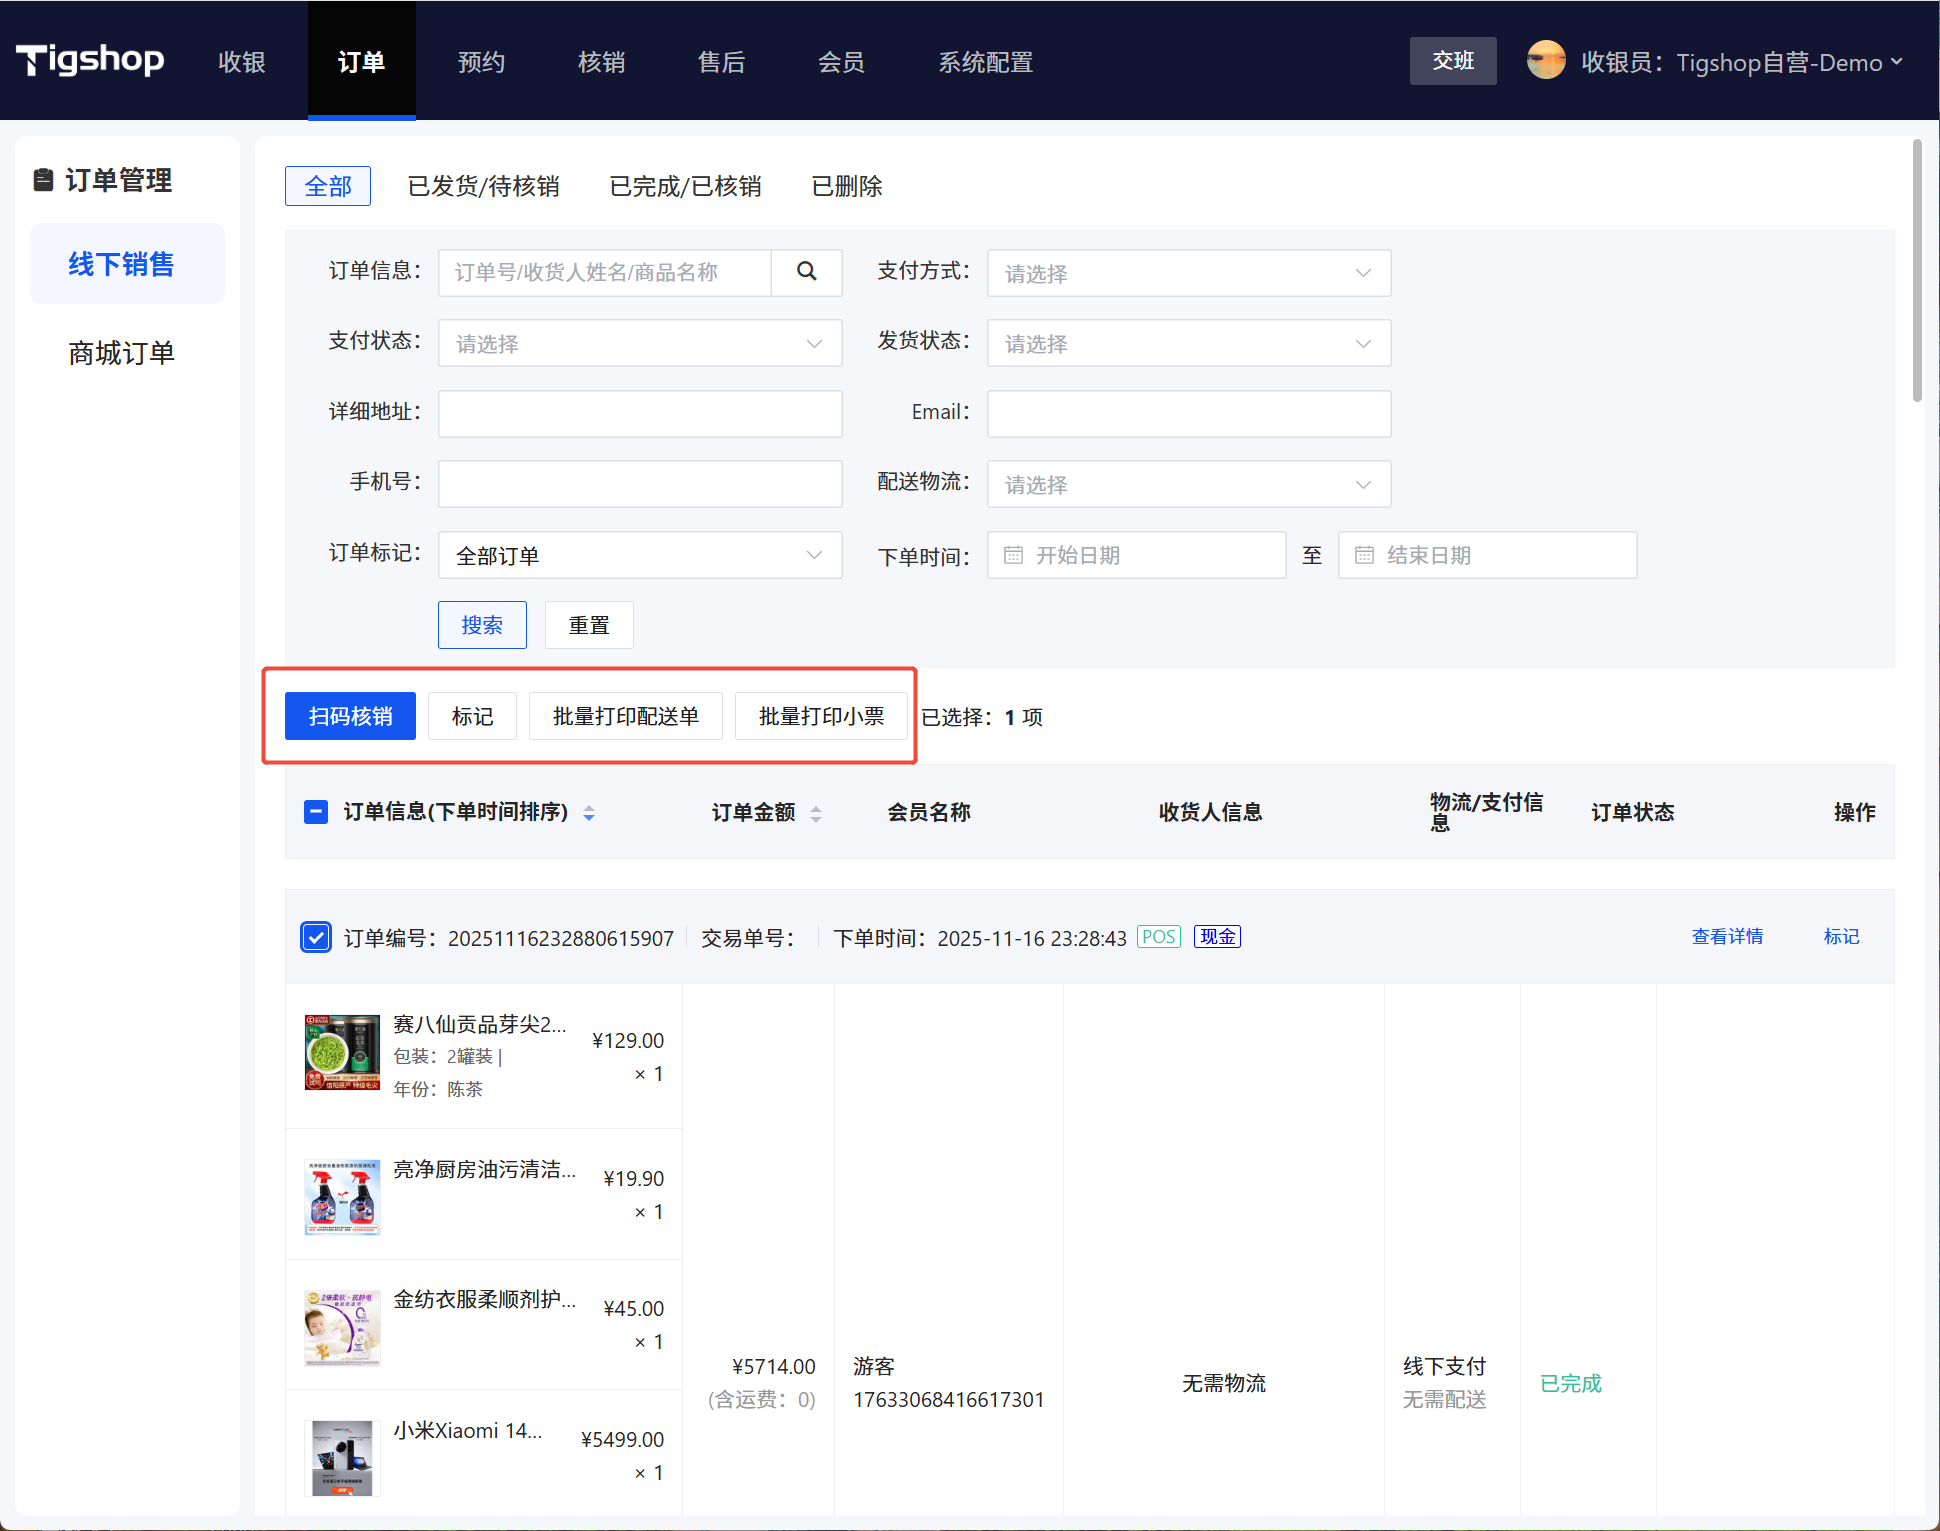
Task: Click the 订单管理 clipboard icon
Action: [43, 180]
